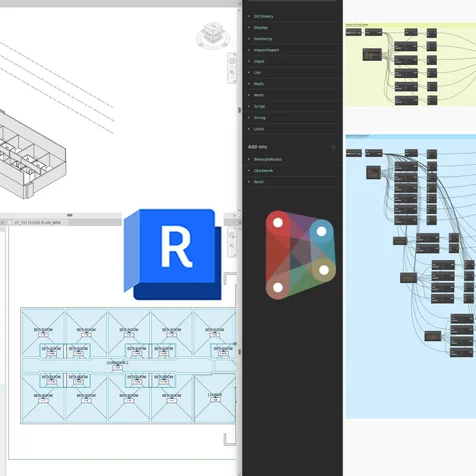Click the colorful Dynamo logo
The height and width of the screenshot is (476, 476).
click(x=300, y=255)
